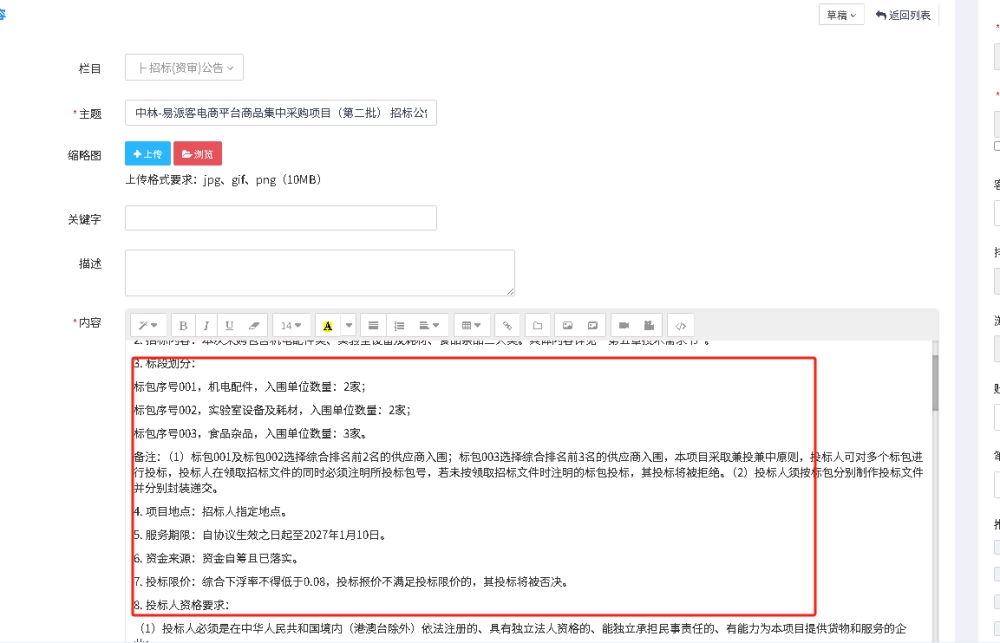Image resolution: width=1000 pixels, height=643 pixels.
Task: Click text '标包序号001，机电配件'
Action: tap(193, 387)
